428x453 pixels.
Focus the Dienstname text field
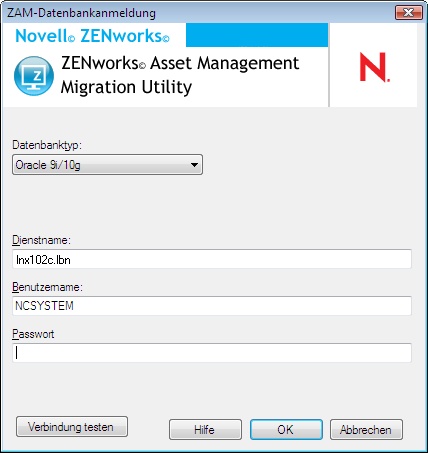coord(212,259)
